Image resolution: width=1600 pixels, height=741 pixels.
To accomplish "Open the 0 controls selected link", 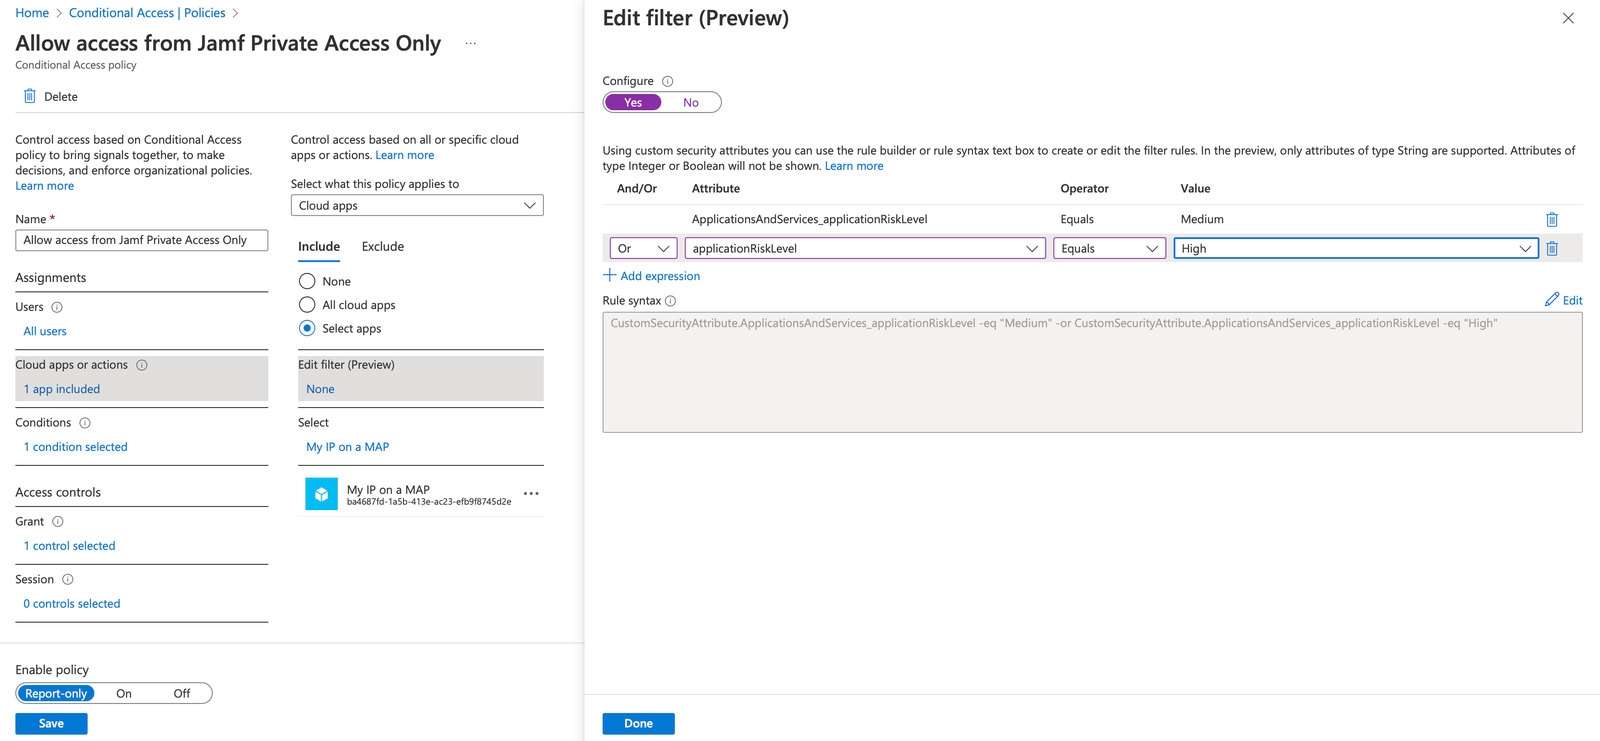I will 72,604.
